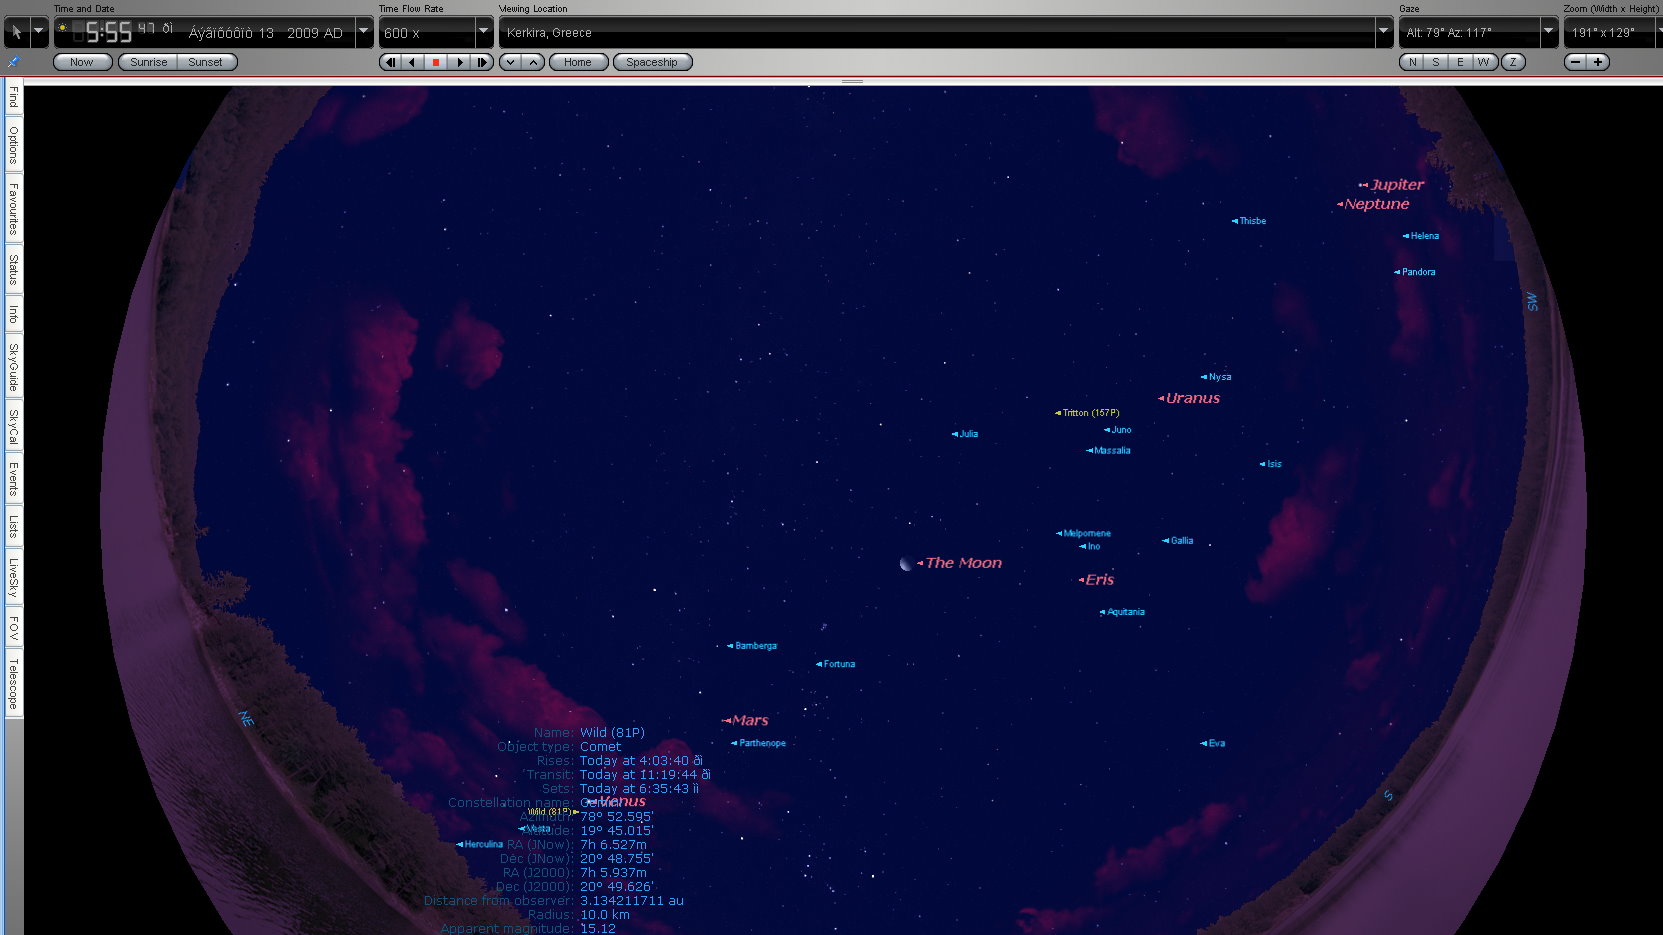Select the arrow pointer tool
The width and height of the screenshot is (1663, 935).
[x=16, y=32]
